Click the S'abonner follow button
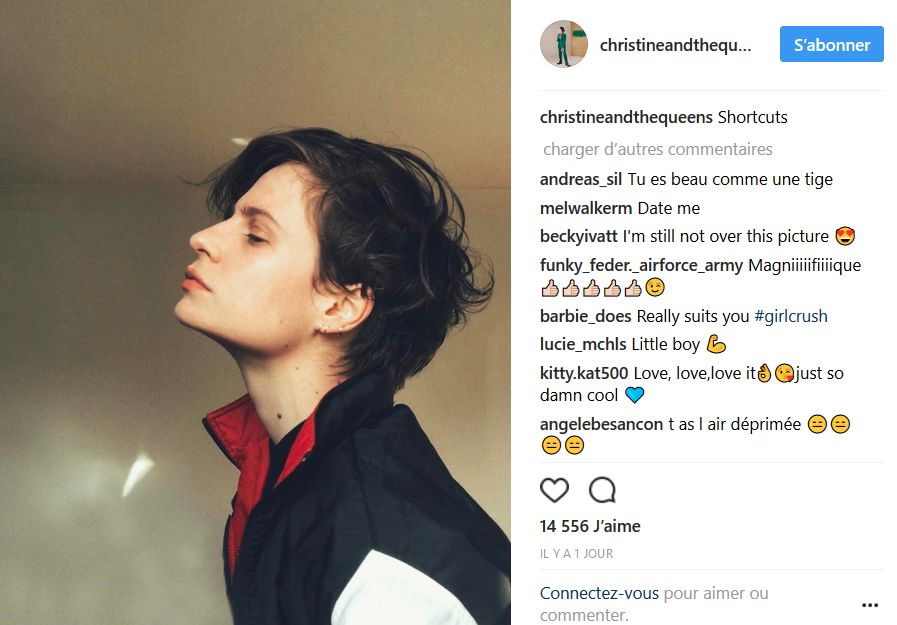Screen dimensions: 897x625 (x=831, y=44)
